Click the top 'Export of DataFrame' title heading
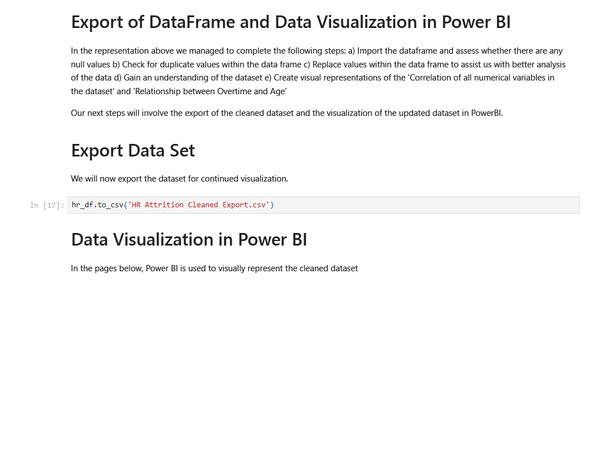The width and height of the screenshot is (611, 450). [x=291, y=21]
